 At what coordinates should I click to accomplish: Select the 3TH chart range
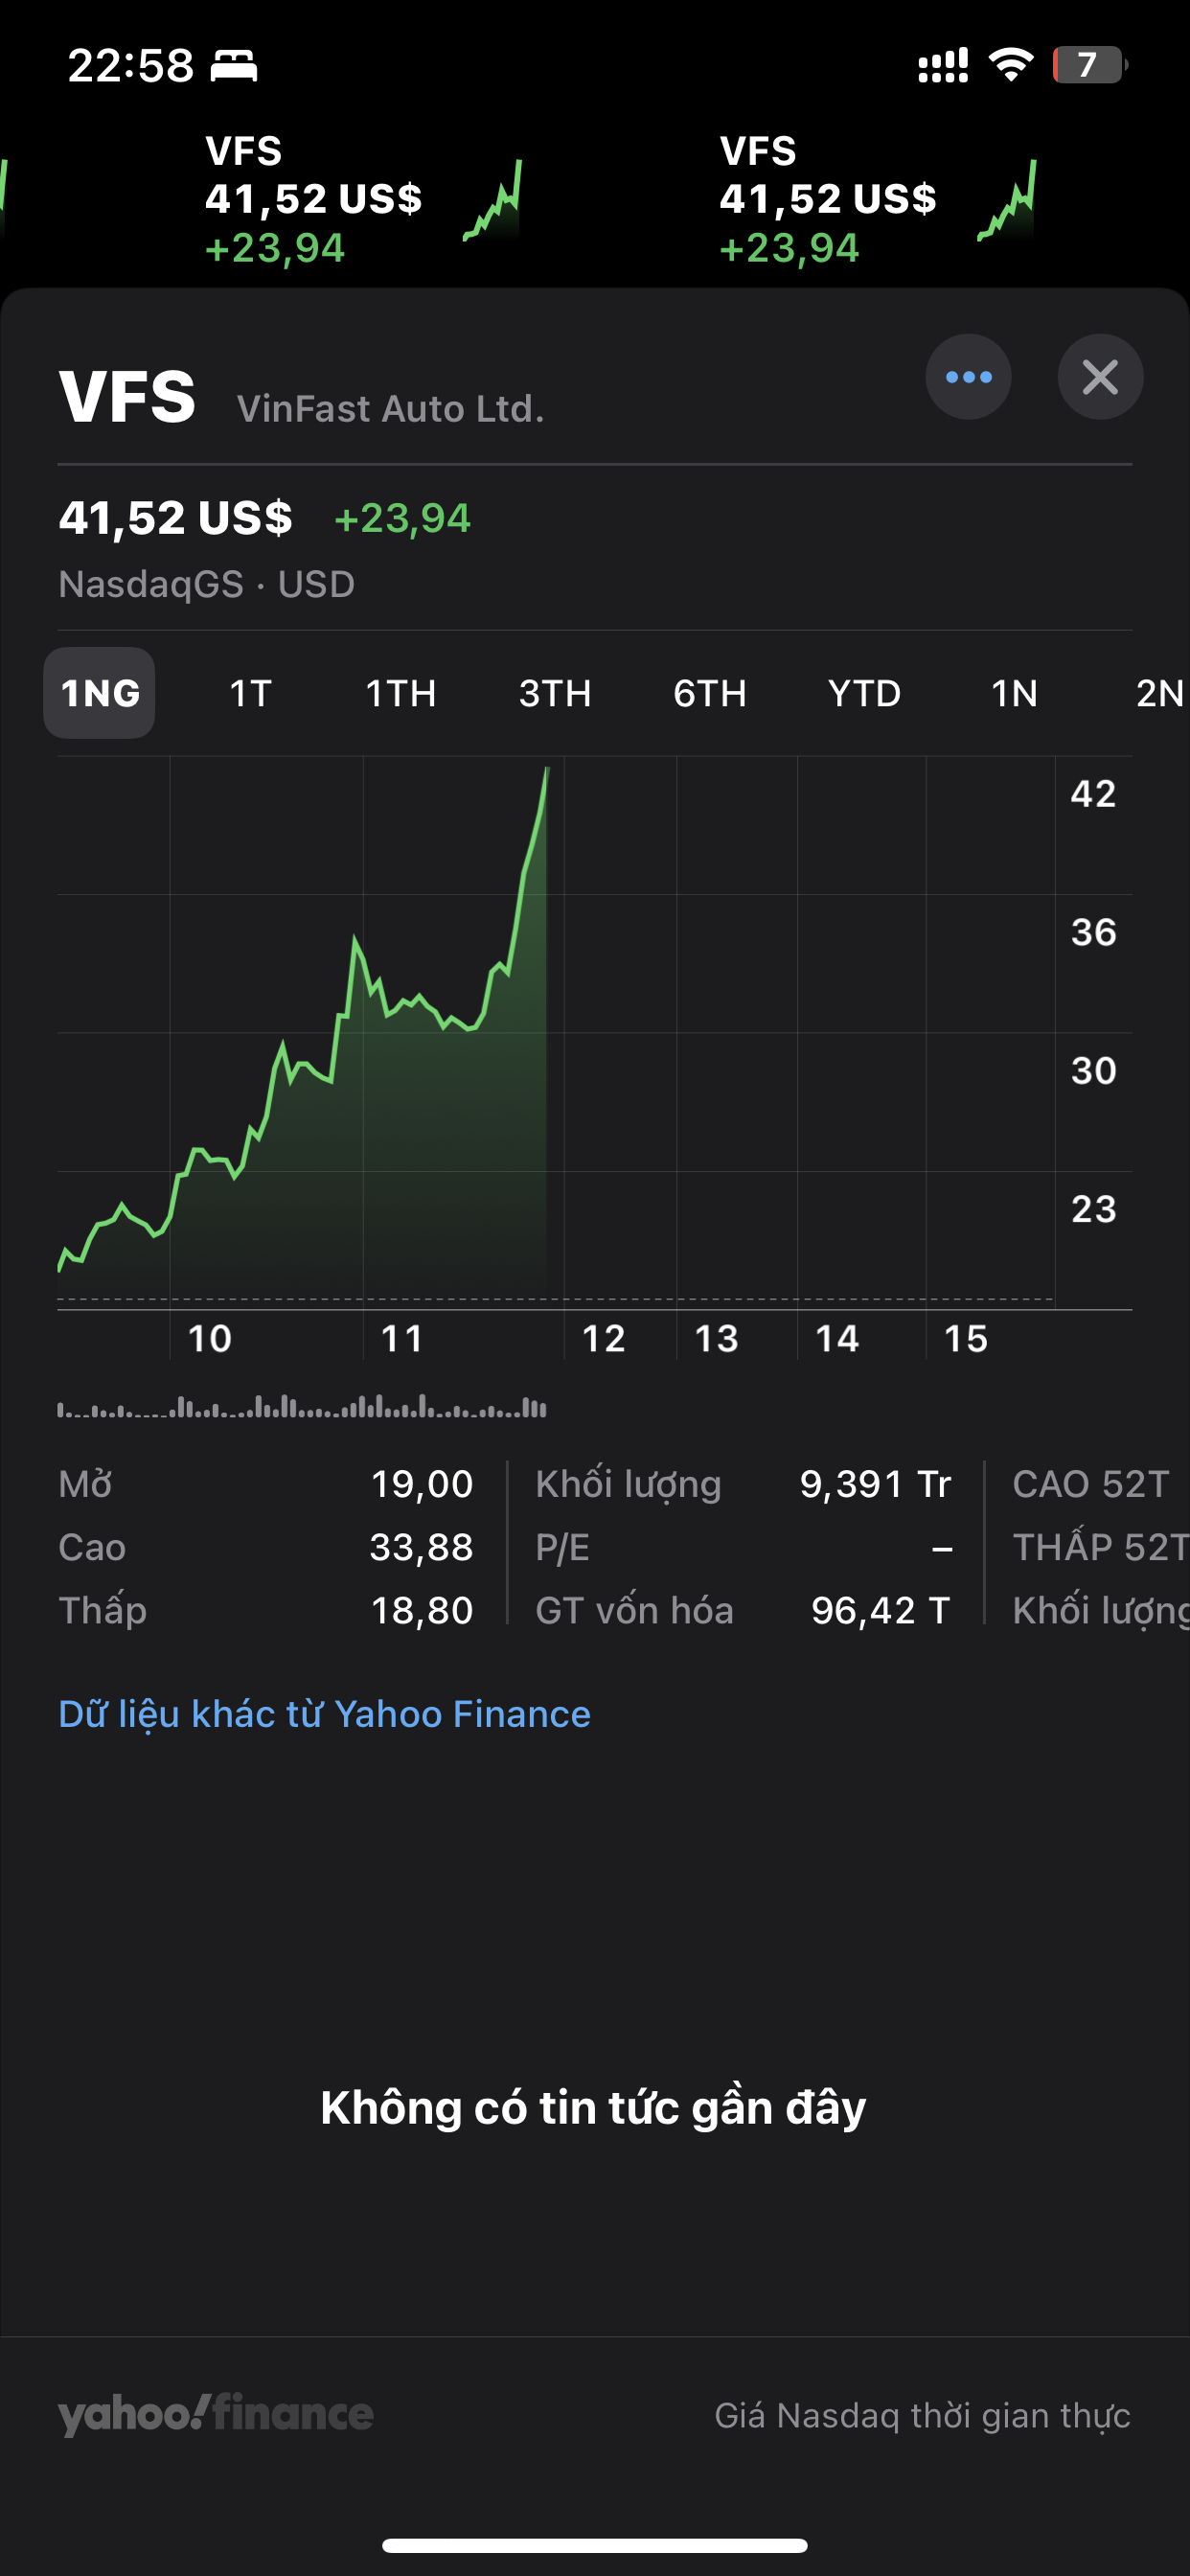point(555,693)
